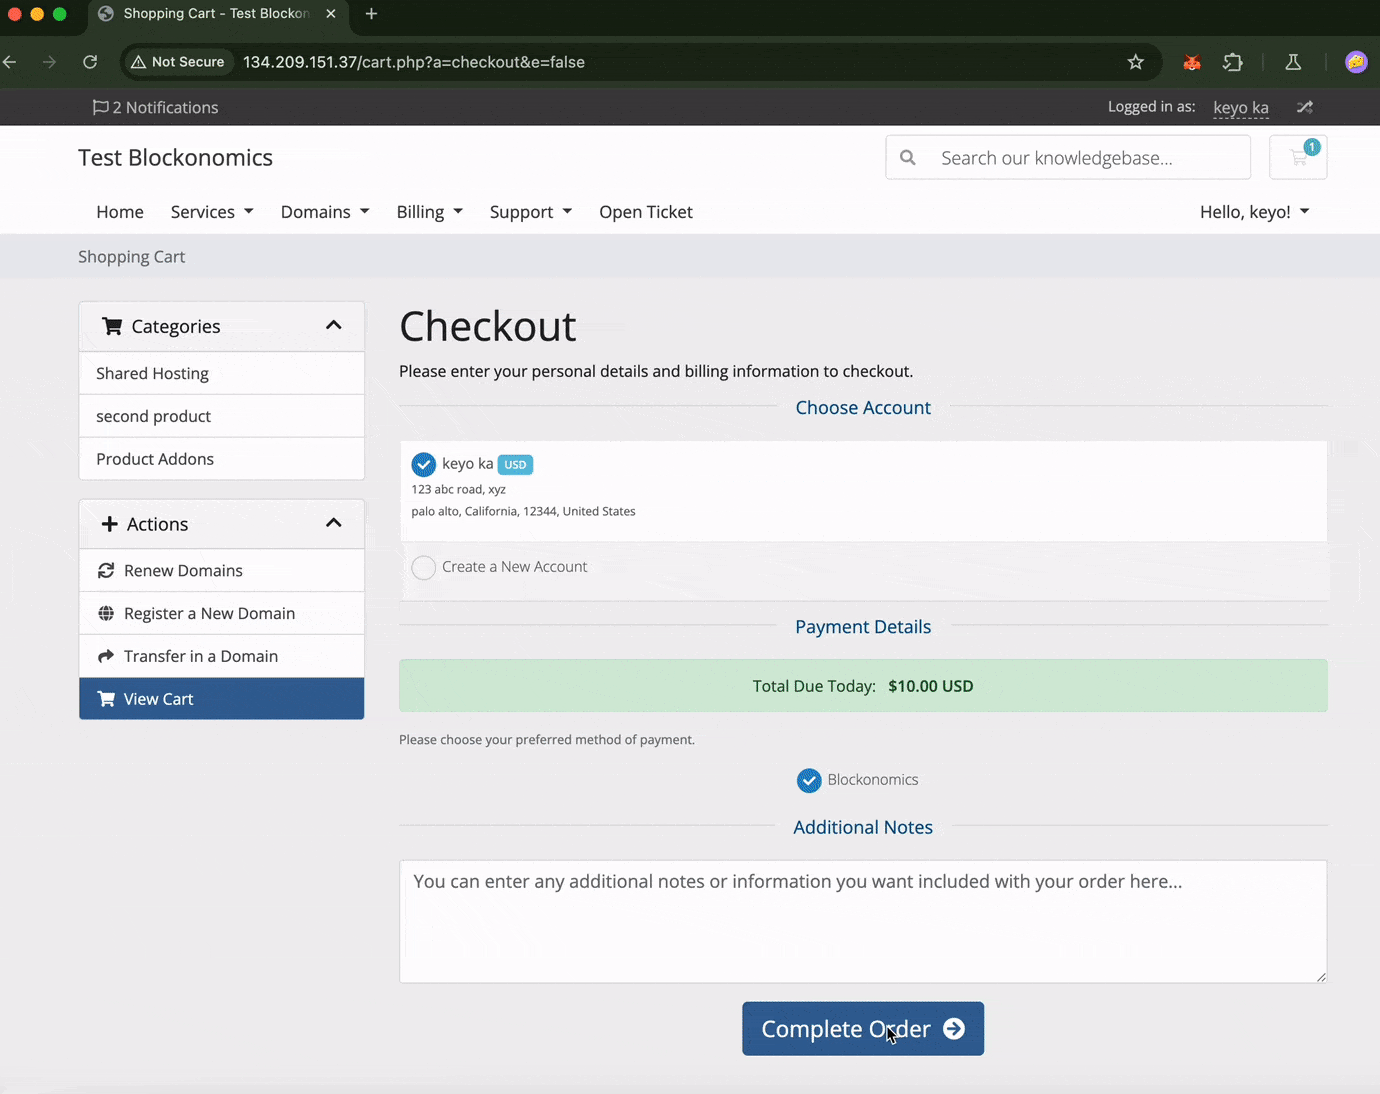Select the keyo ka account radio

(424, 465)
